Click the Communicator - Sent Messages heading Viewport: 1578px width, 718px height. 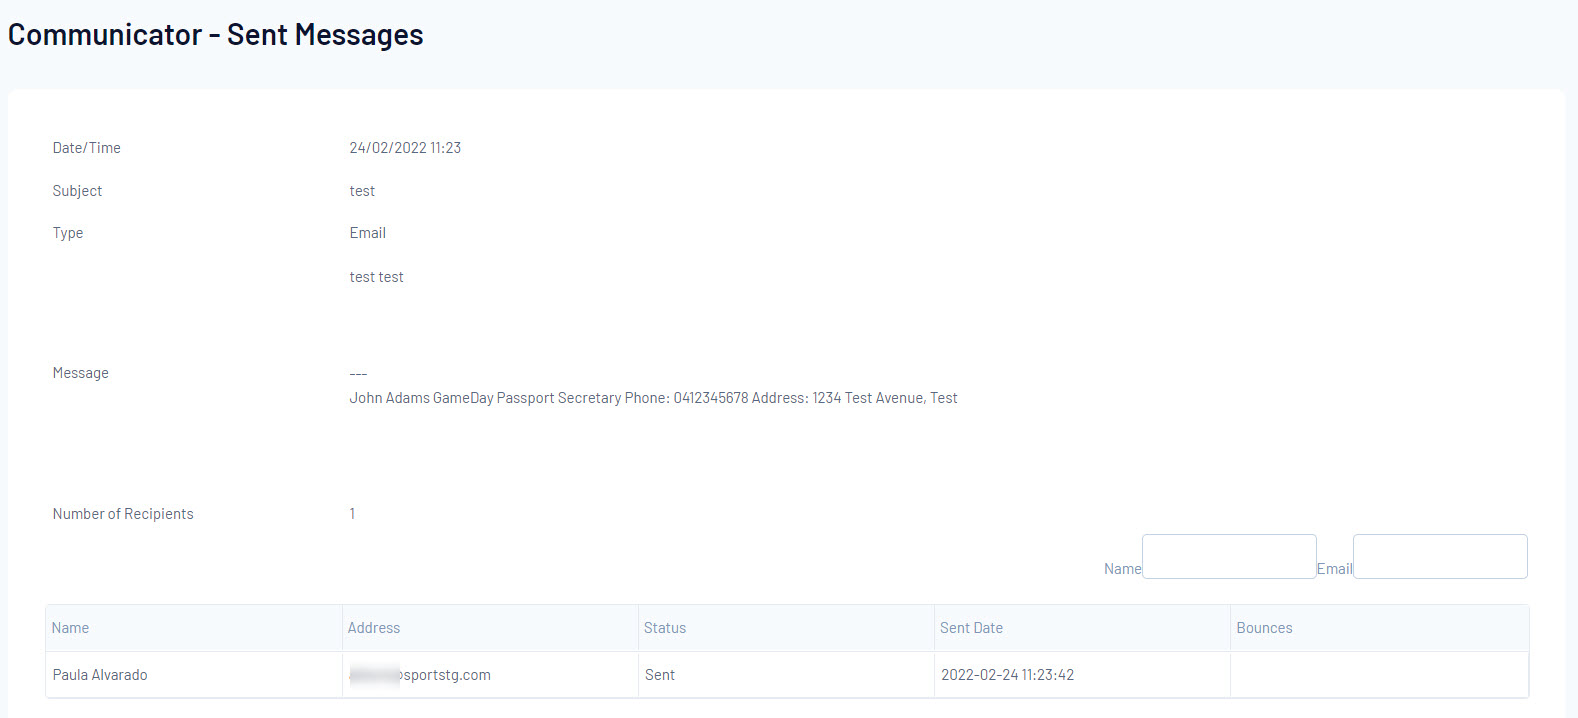216,35
